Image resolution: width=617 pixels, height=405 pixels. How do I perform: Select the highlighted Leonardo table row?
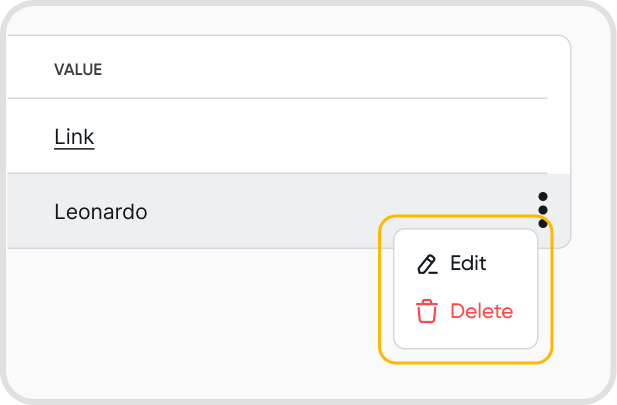[x=300, y=211]
